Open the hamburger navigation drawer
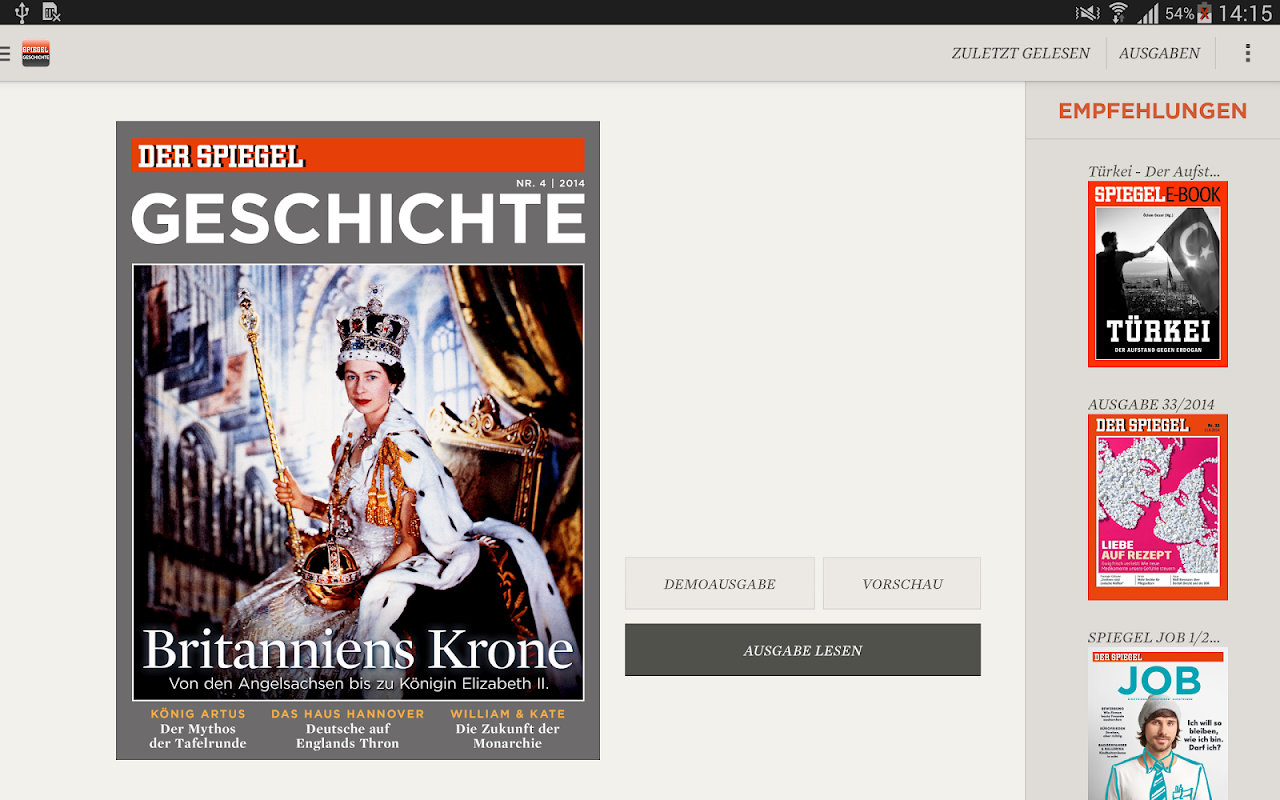Image resolution: width=1280 pixels, height=800 pixels. [5, 53]
